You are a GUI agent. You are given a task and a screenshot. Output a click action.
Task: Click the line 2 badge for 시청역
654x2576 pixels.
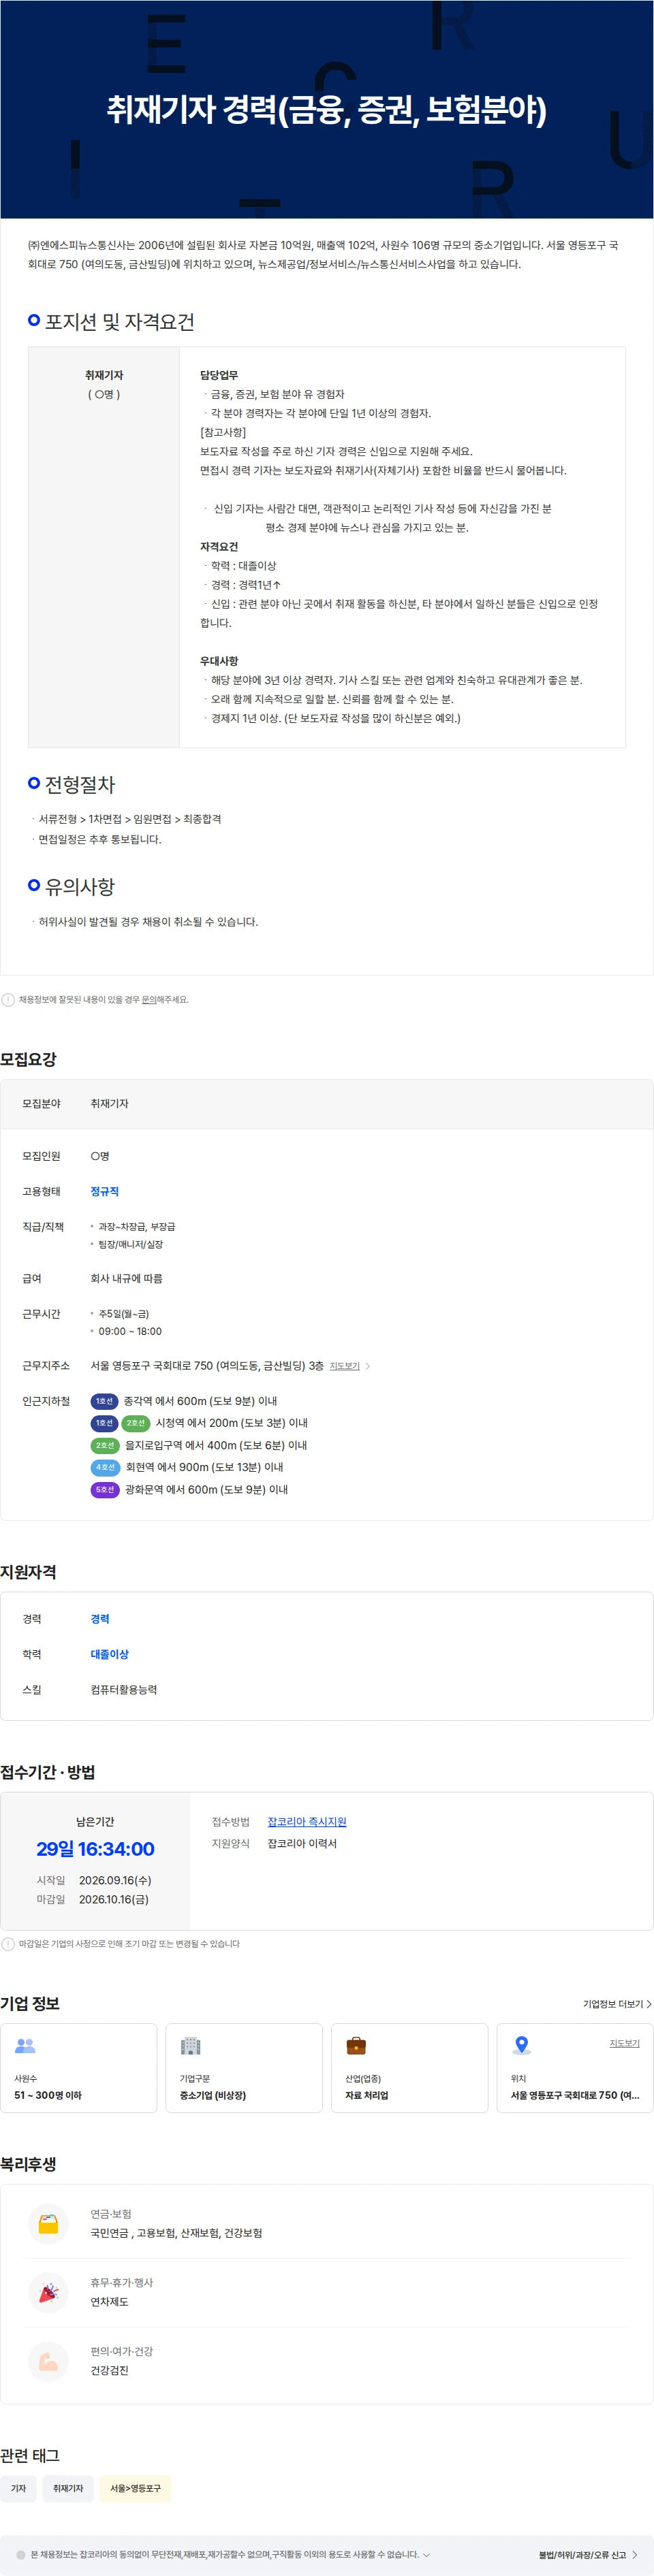pos(135,1423)
